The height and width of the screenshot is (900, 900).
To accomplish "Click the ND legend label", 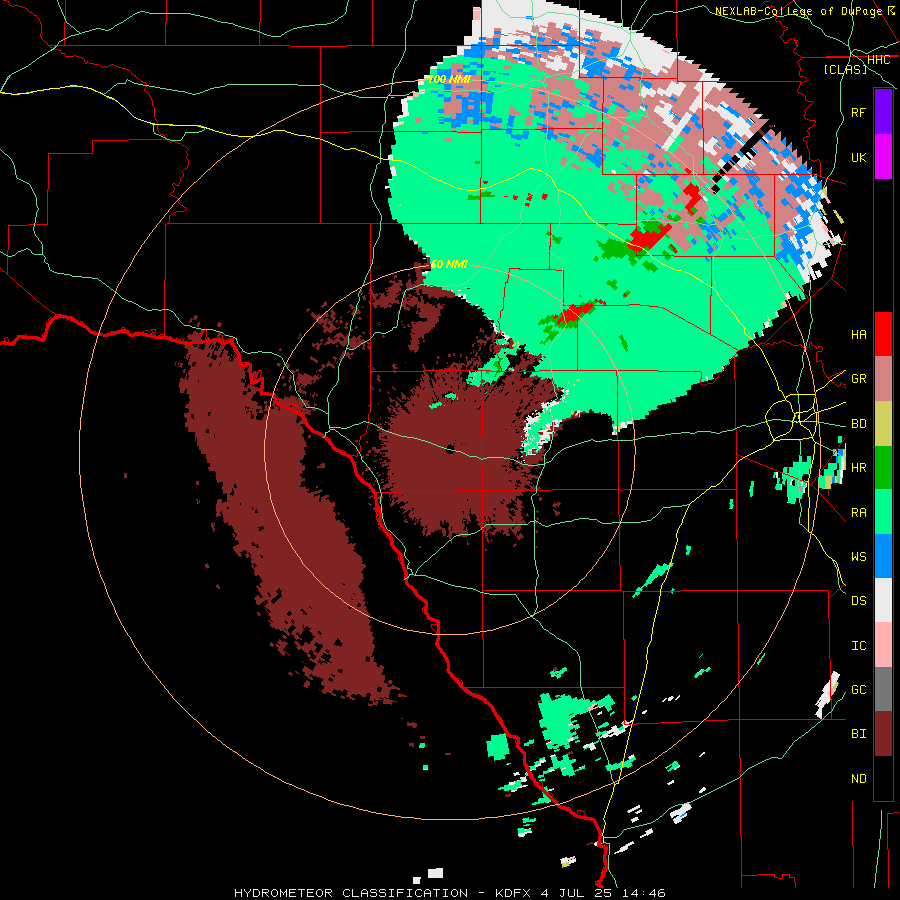I will (859, 779).
